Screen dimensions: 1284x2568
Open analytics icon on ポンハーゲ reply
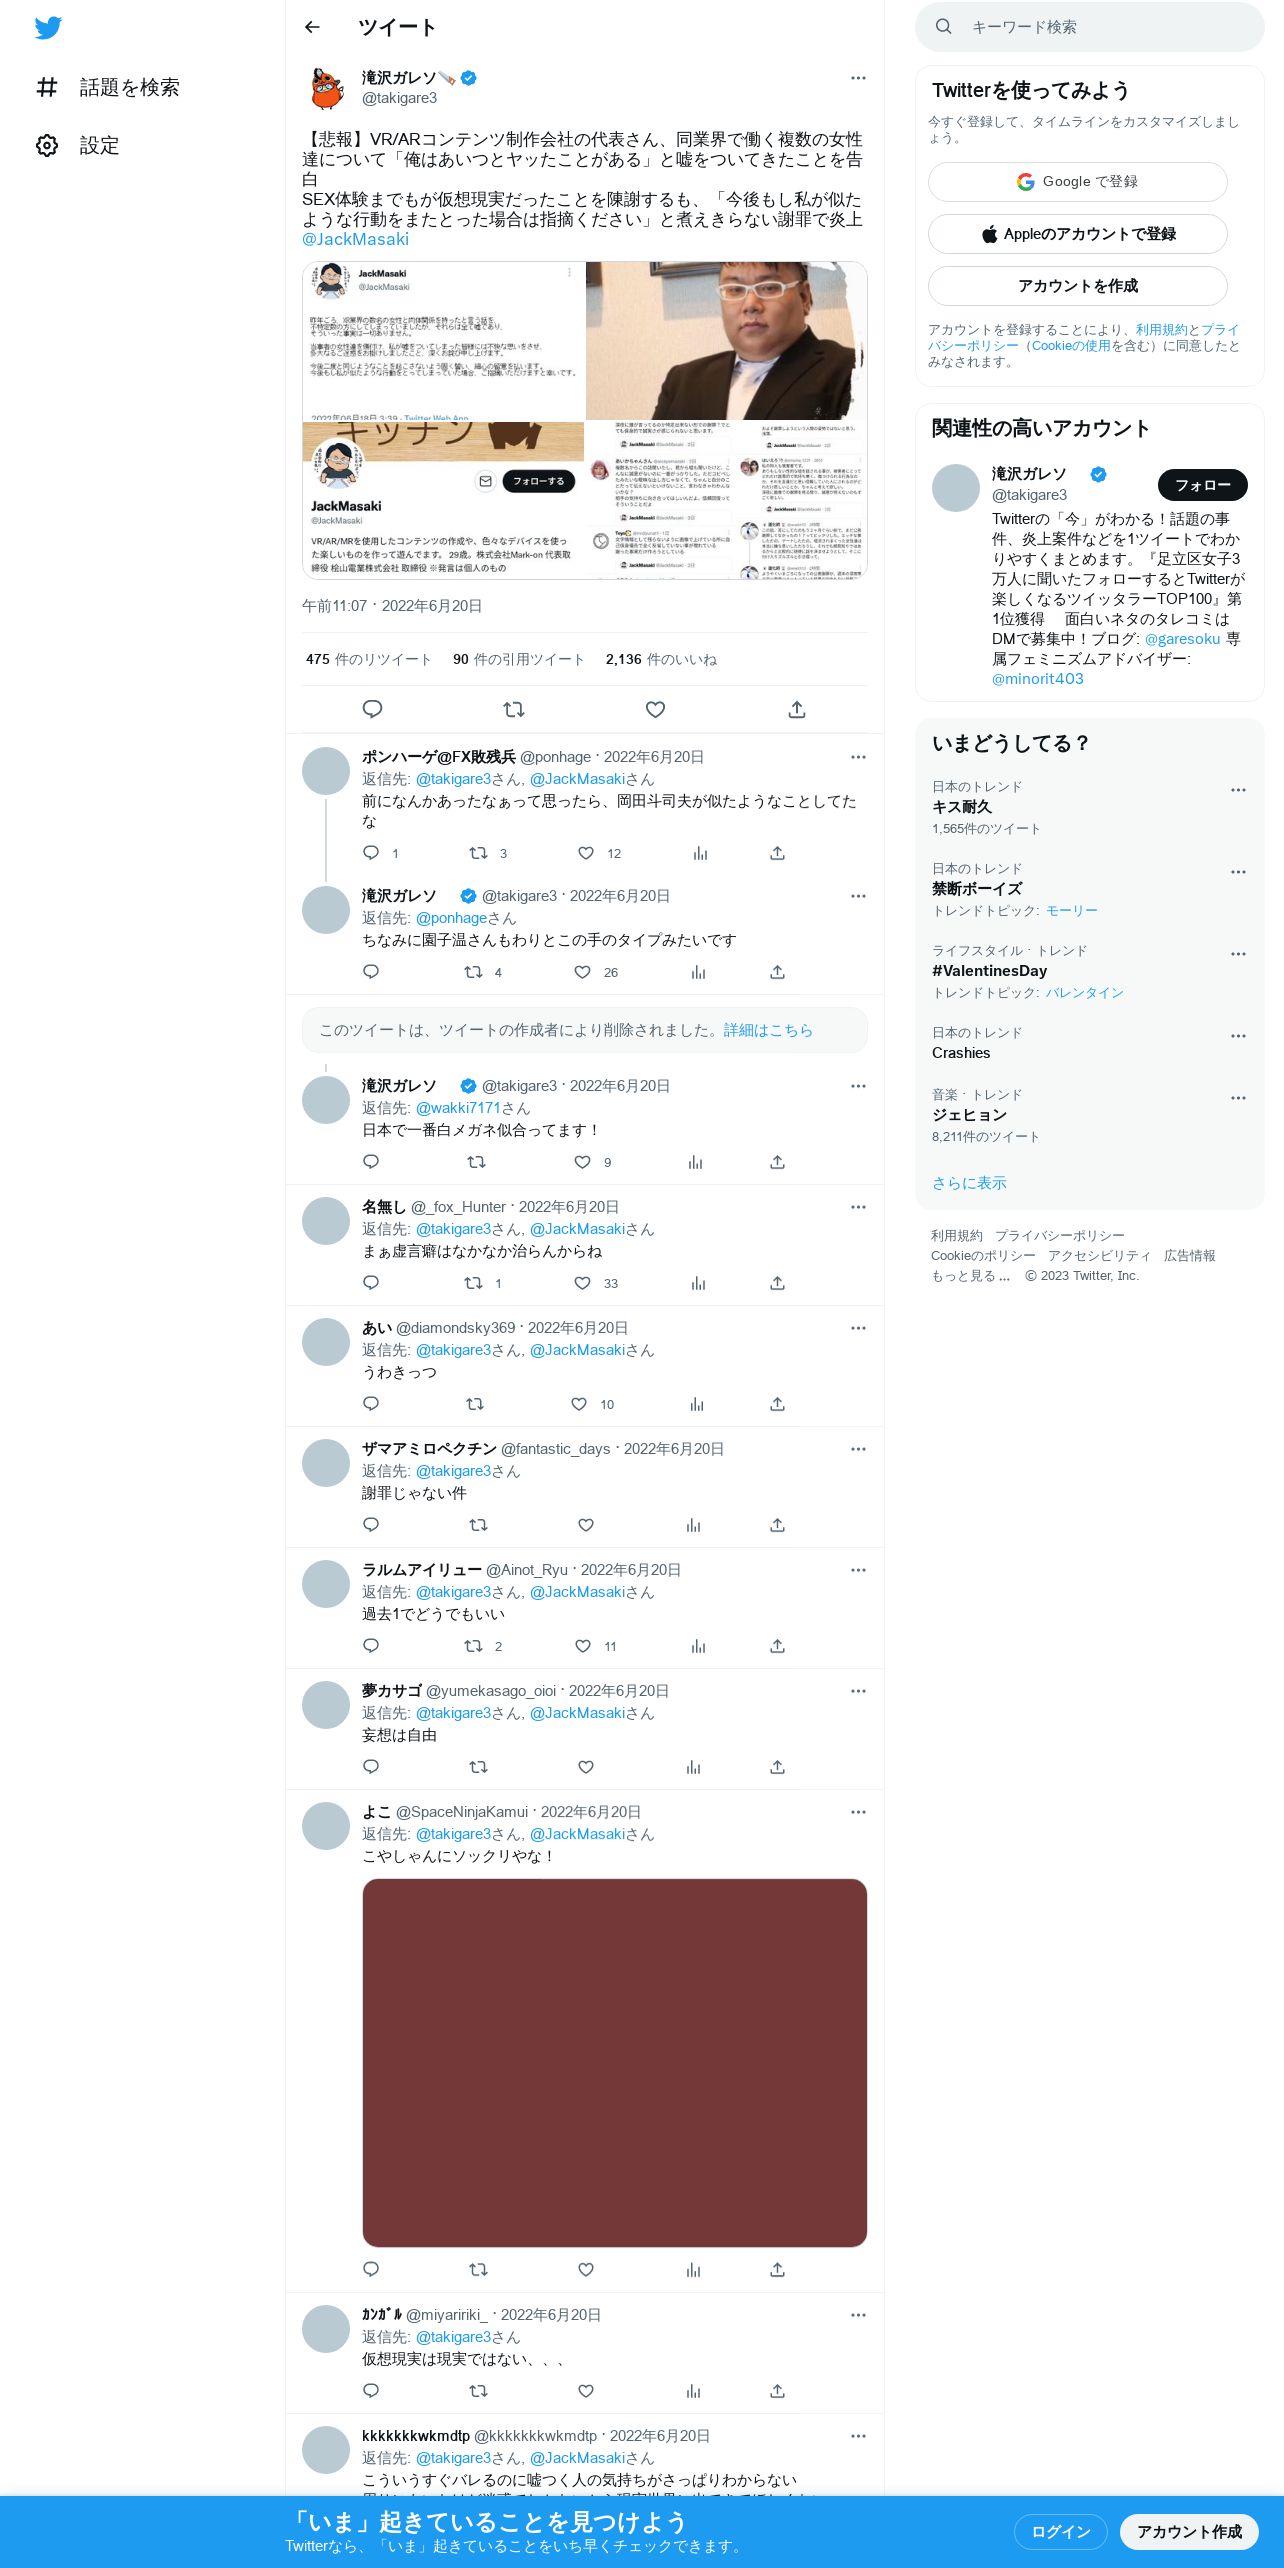[700, 853]
